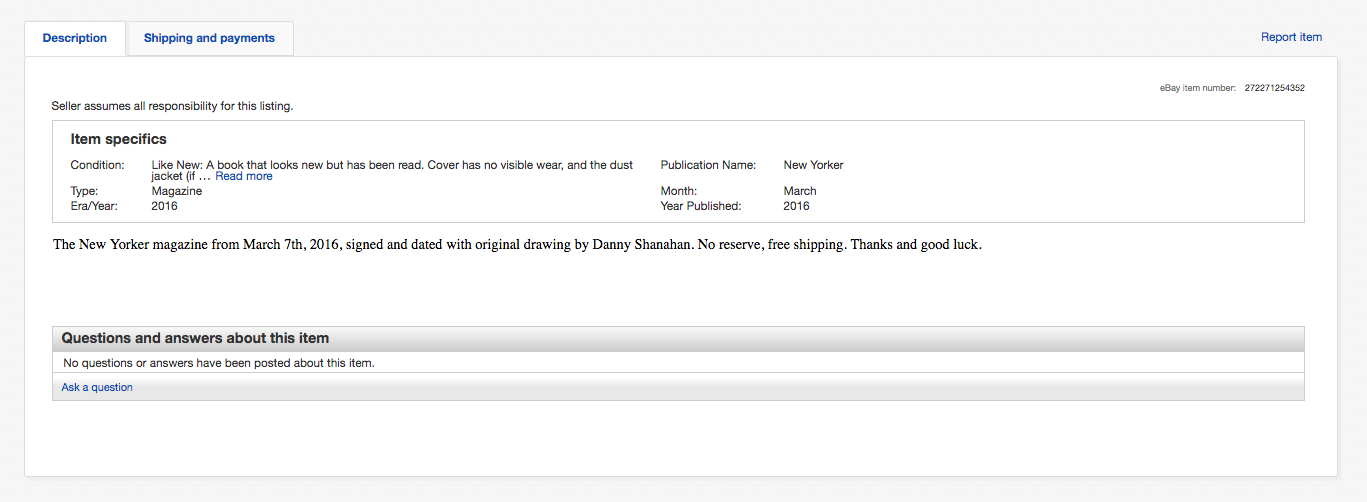The width and height of the screenshot is (1367, 502).
Task: Click the Condition label
Action: click(x=97, y=165)
